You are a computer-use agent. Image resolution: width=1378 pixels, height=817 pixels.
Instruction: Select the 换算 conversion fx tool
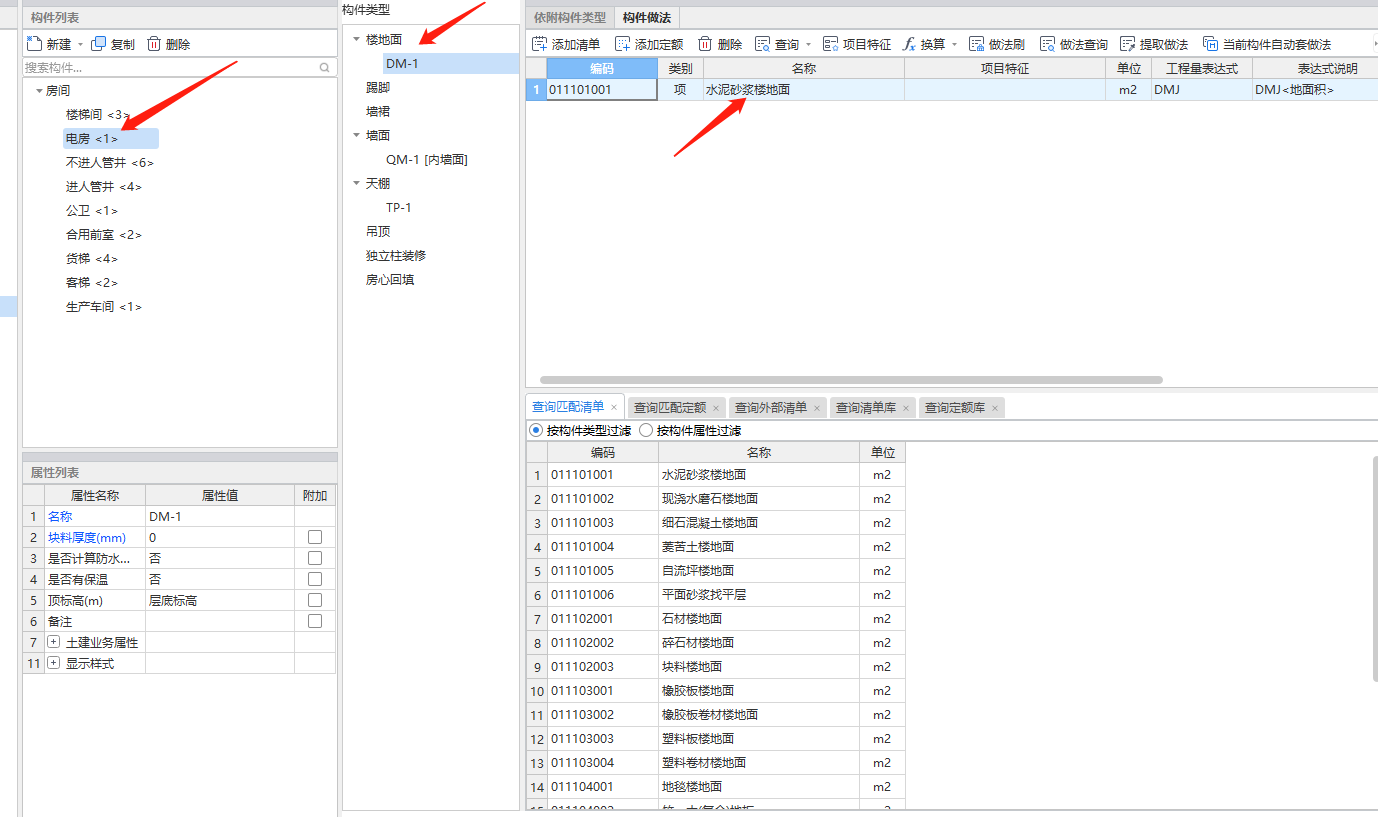[924, 44]
